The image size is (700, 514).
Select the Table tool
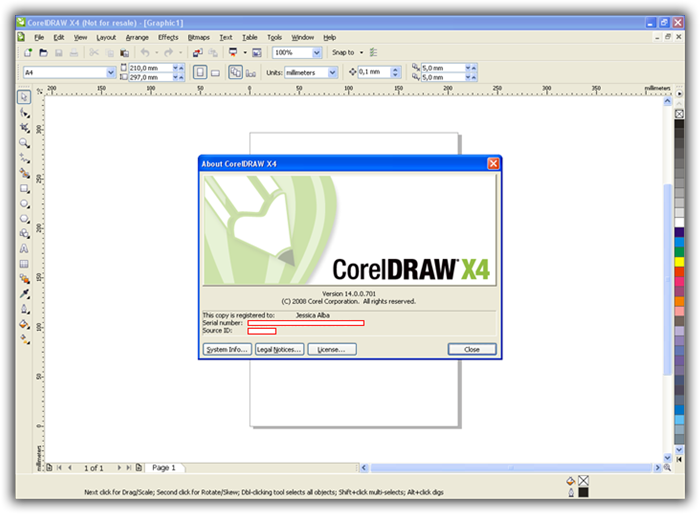click(x=24, y=264)
